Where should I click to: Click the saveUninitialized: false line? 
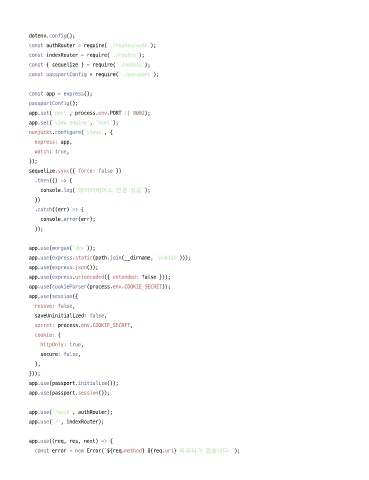(70, 315)
